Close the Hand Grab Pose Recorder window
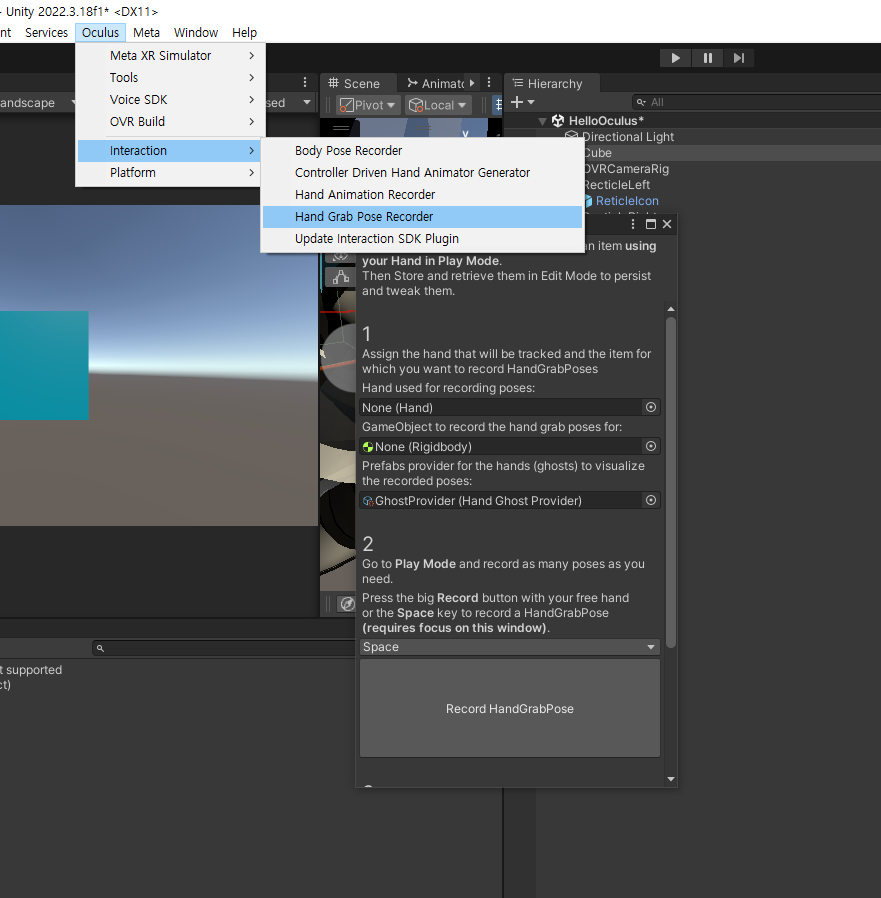The width and height of the screenshot is (881, 898). click(667, 224)
